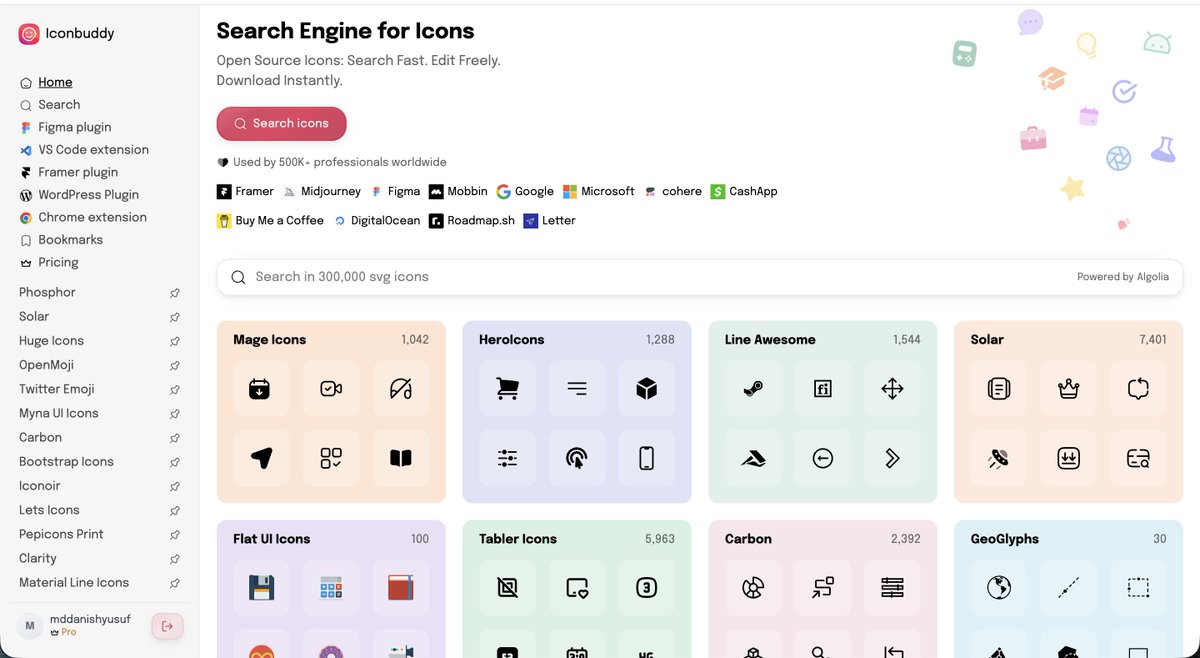Open the Carbon collection card title

point(748,539)
